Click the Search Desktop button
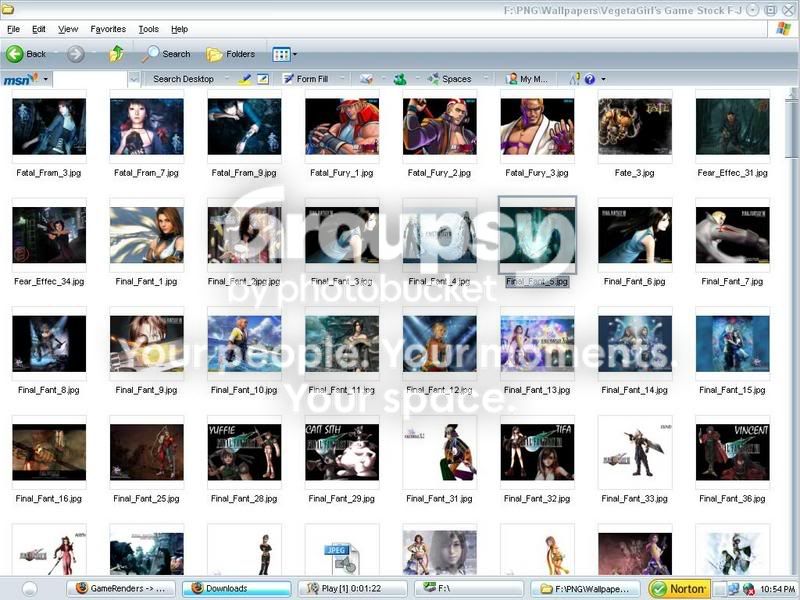The height and width of the screenshot is (600, 800). point(183,79)
